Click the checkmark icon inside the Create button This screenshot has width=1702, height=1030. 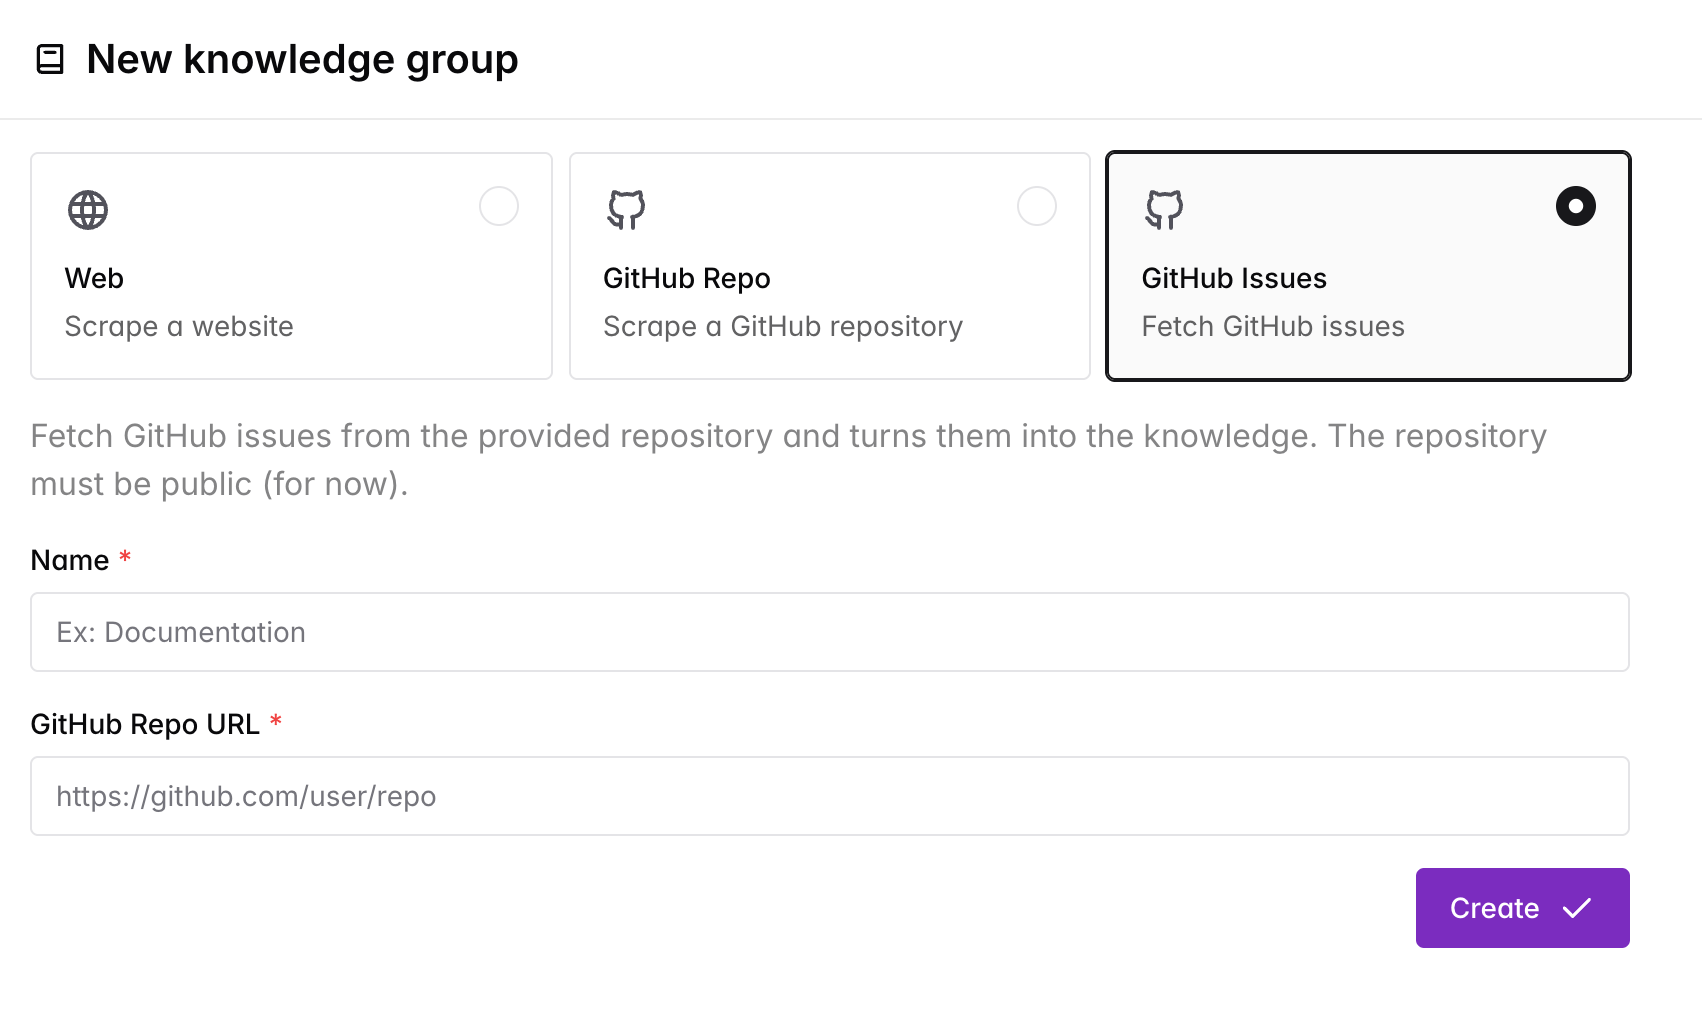(x=1577, y=908)
